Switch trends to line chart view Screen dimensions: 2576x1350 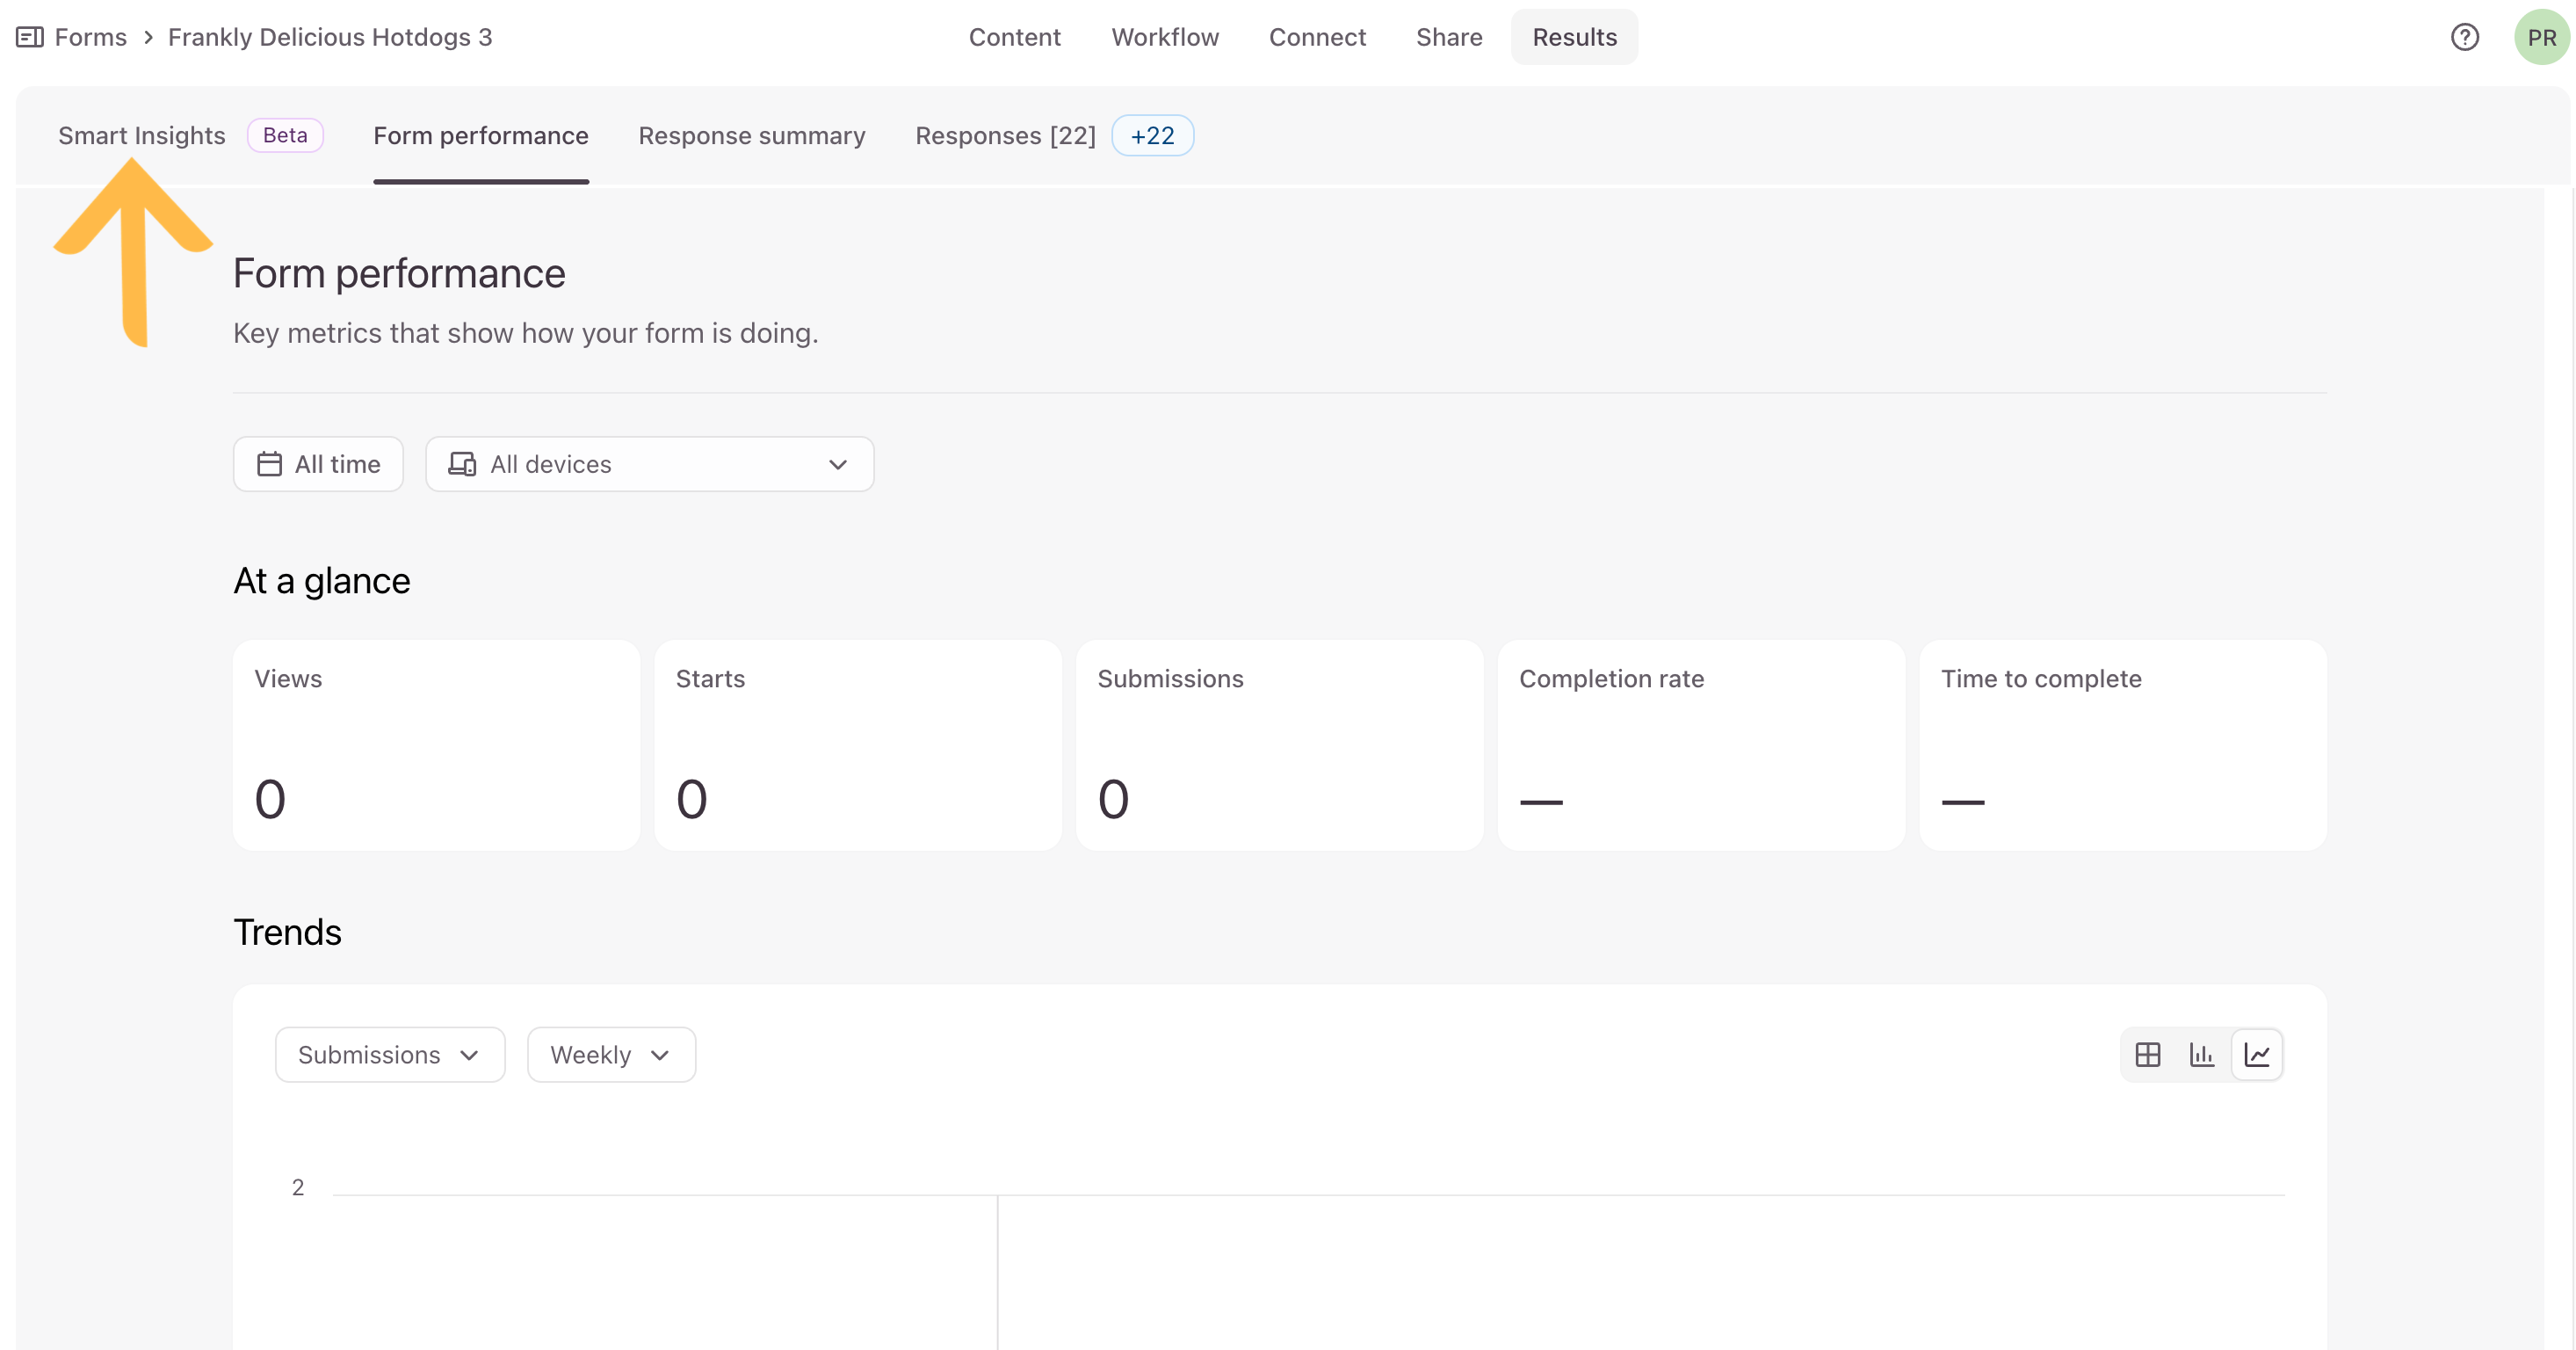(x=2257, y=1054)
